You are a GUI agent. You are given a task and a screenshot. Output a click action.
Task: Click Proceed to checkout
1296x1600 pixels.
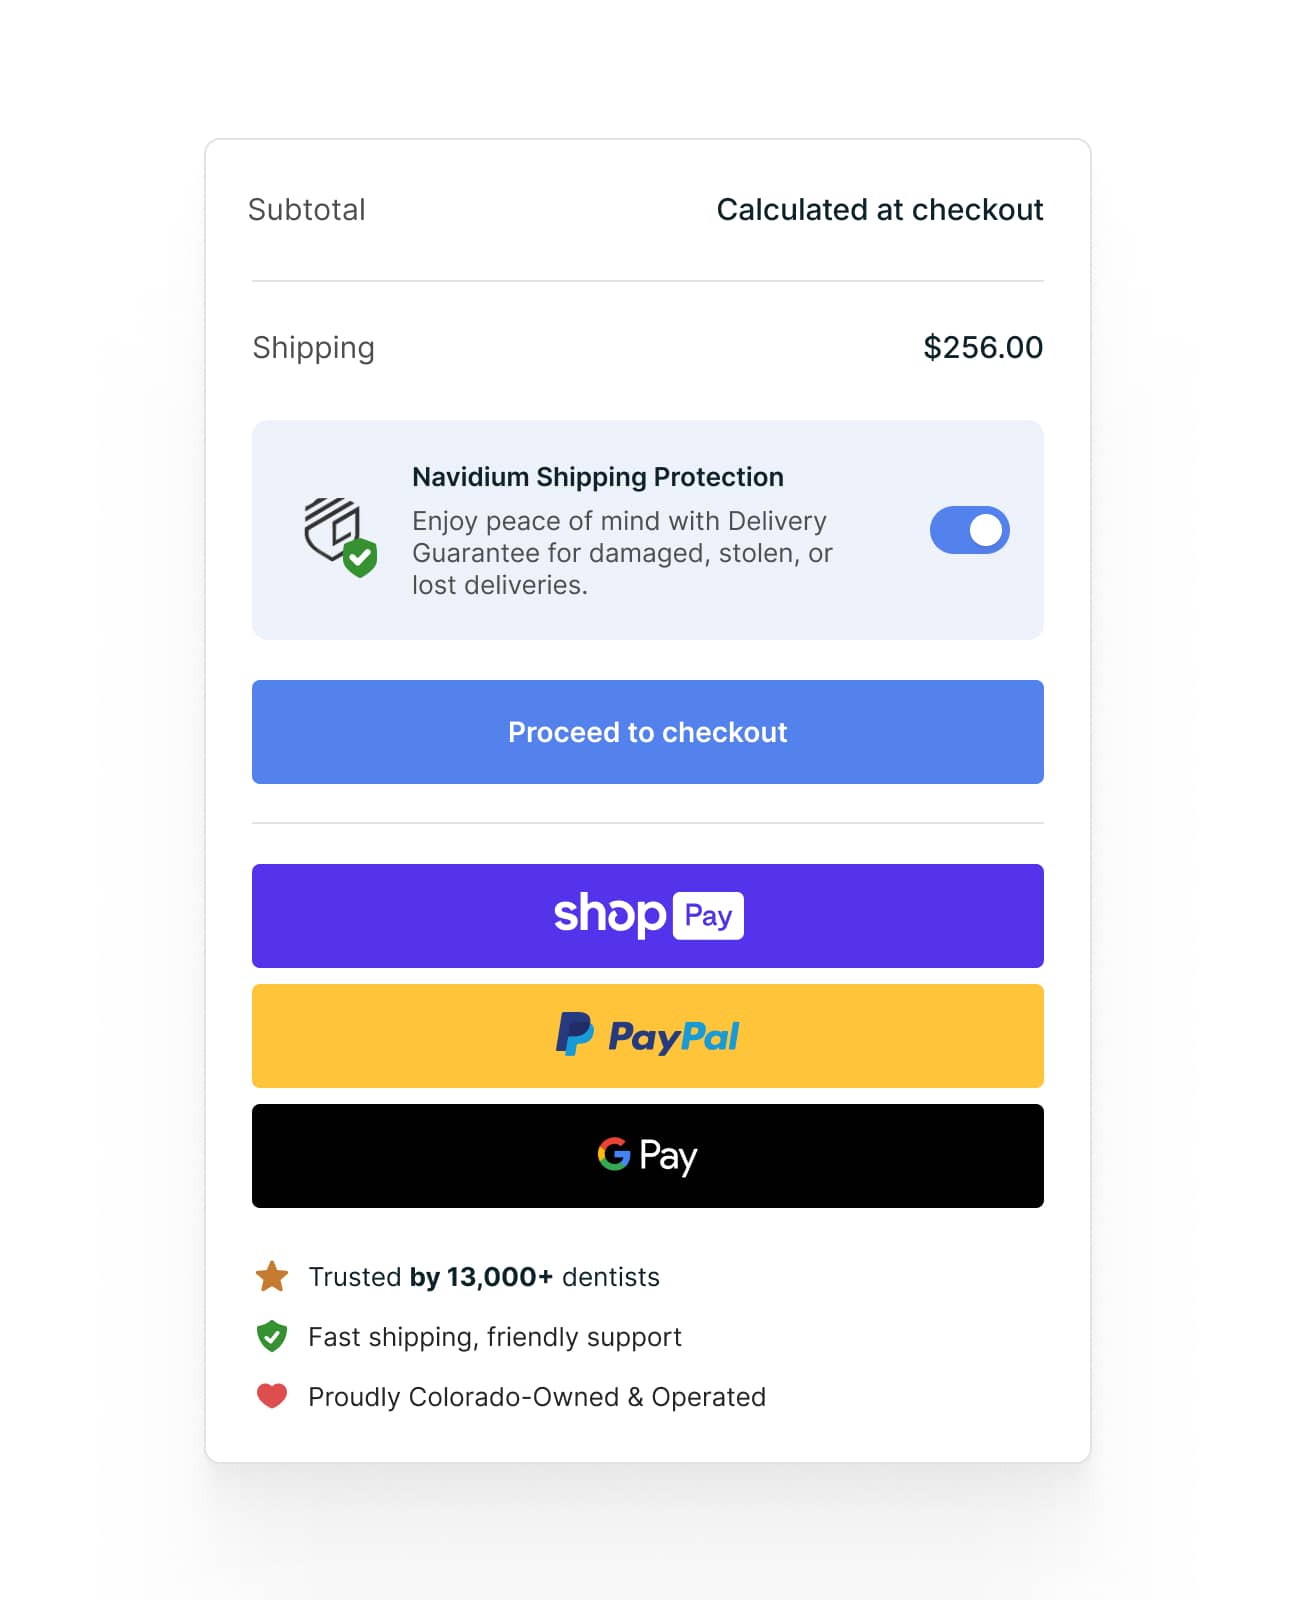click(x=647, y=731)
